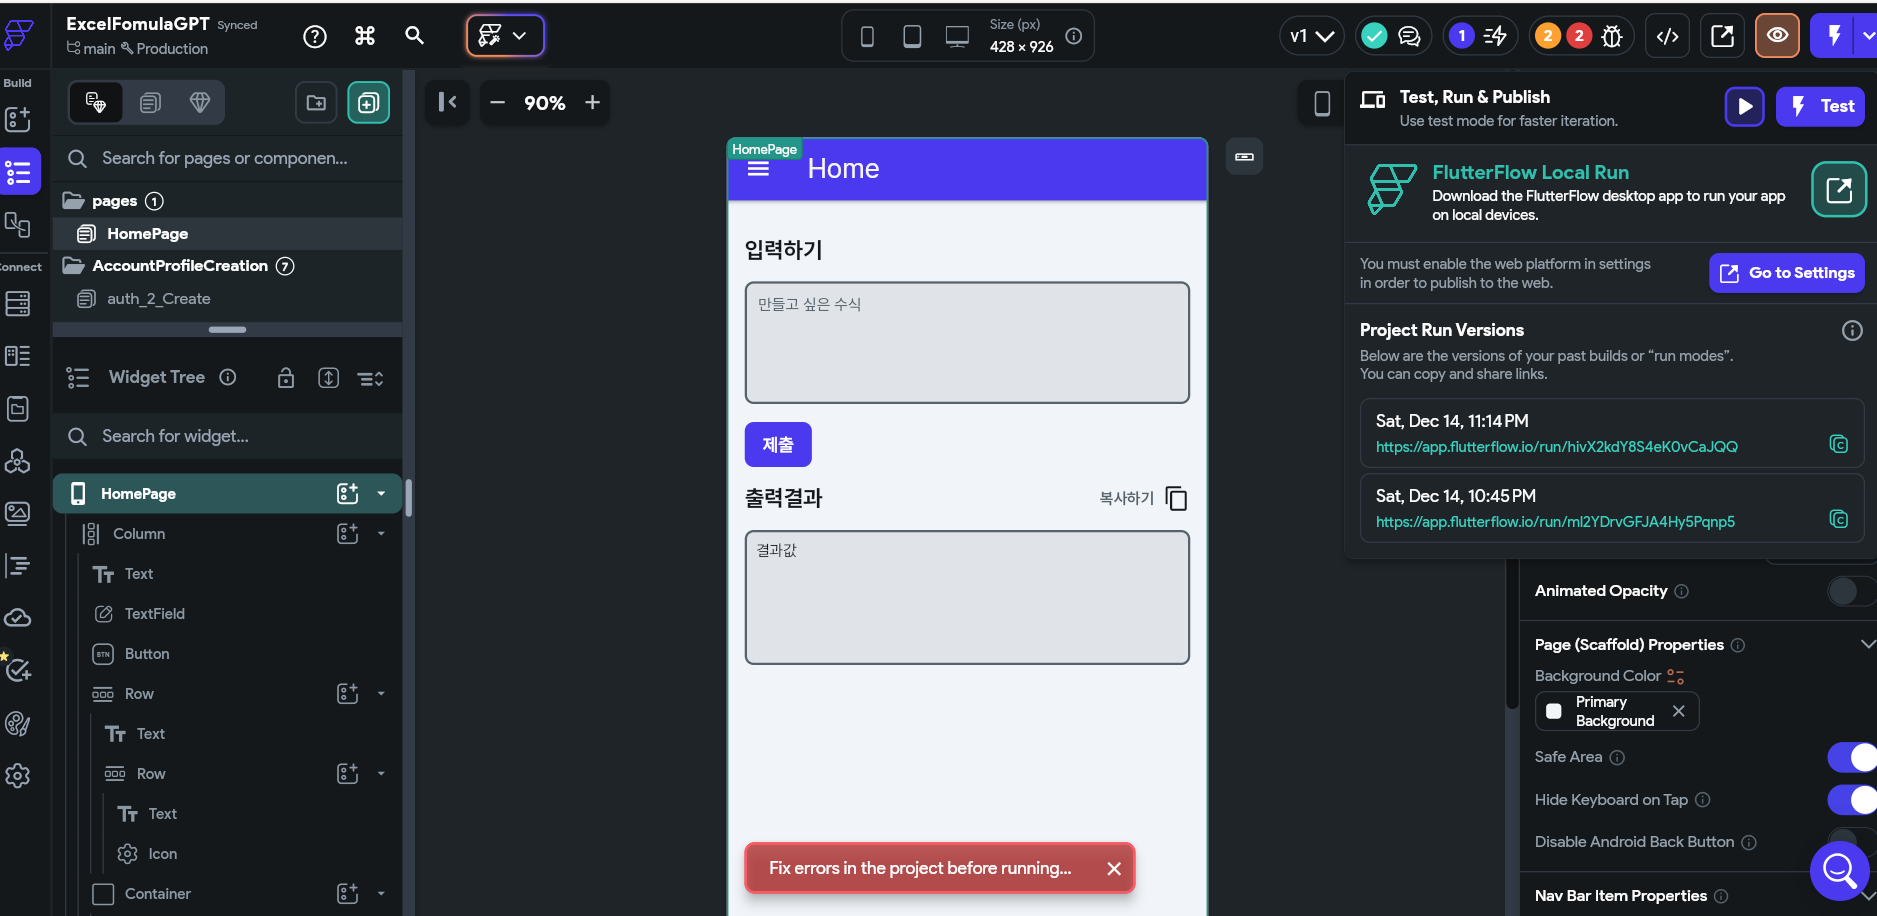This screenshot has width=1877, height=916.
Task: Open the Storyboard icon in sidebar
Action: 18,225
